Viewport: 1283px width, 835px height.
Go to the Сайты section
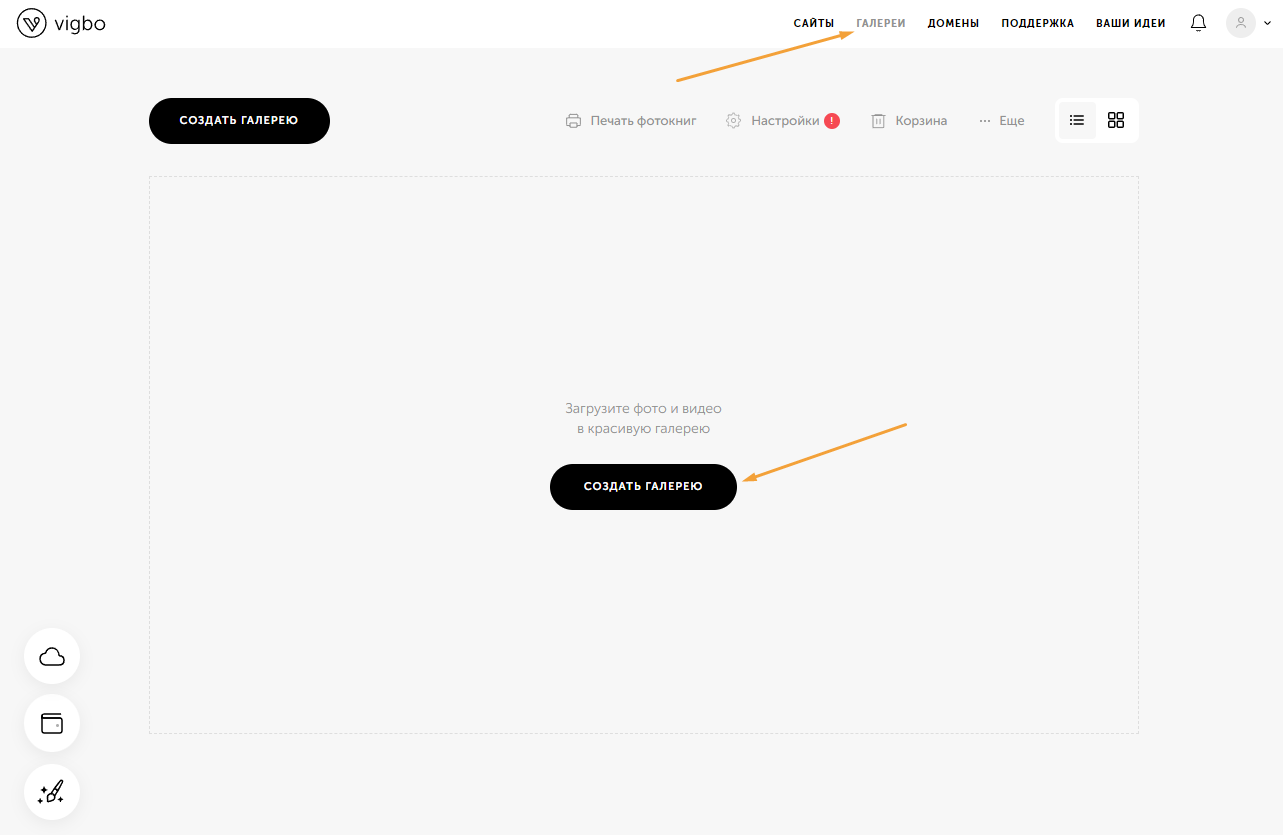pos(814,23)
